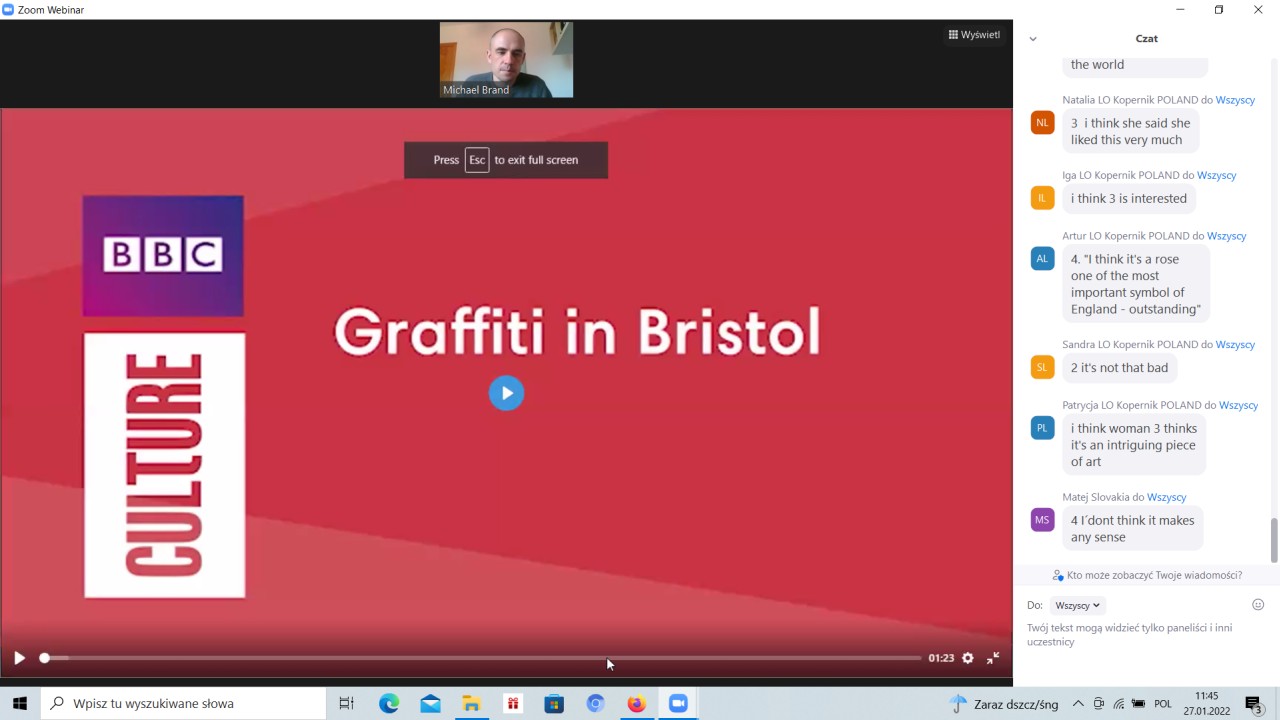Viewport: 1280px width, 720px height.
Task: Click the Windows search box
Action: (x=183, y=703)
